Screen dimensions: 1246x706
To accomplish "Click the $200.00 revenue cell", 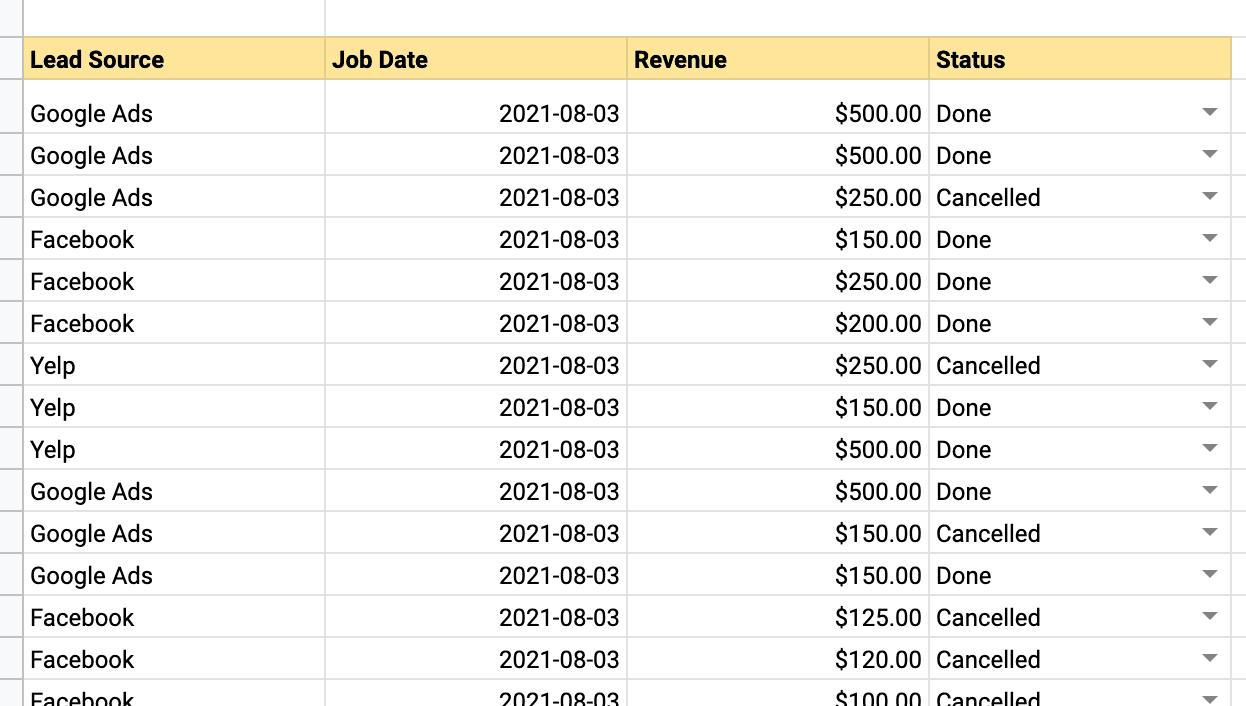I will click(778, 323).
